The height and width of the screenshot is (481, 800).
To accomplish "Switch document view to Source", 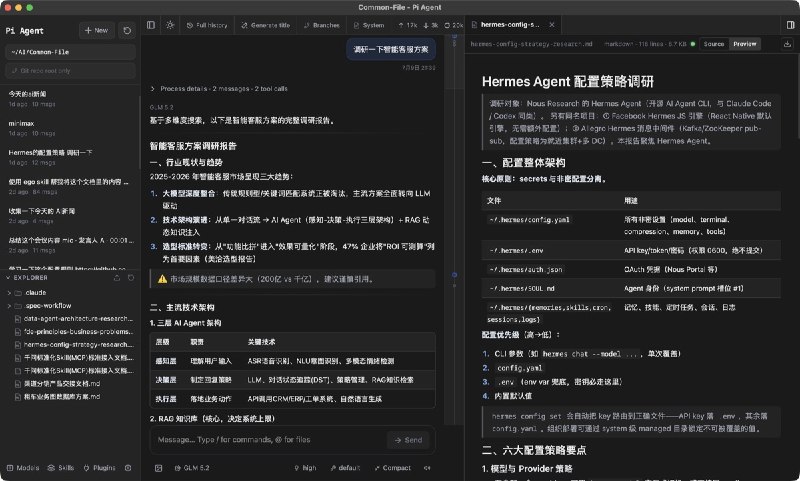I will (x=714, y=44).
